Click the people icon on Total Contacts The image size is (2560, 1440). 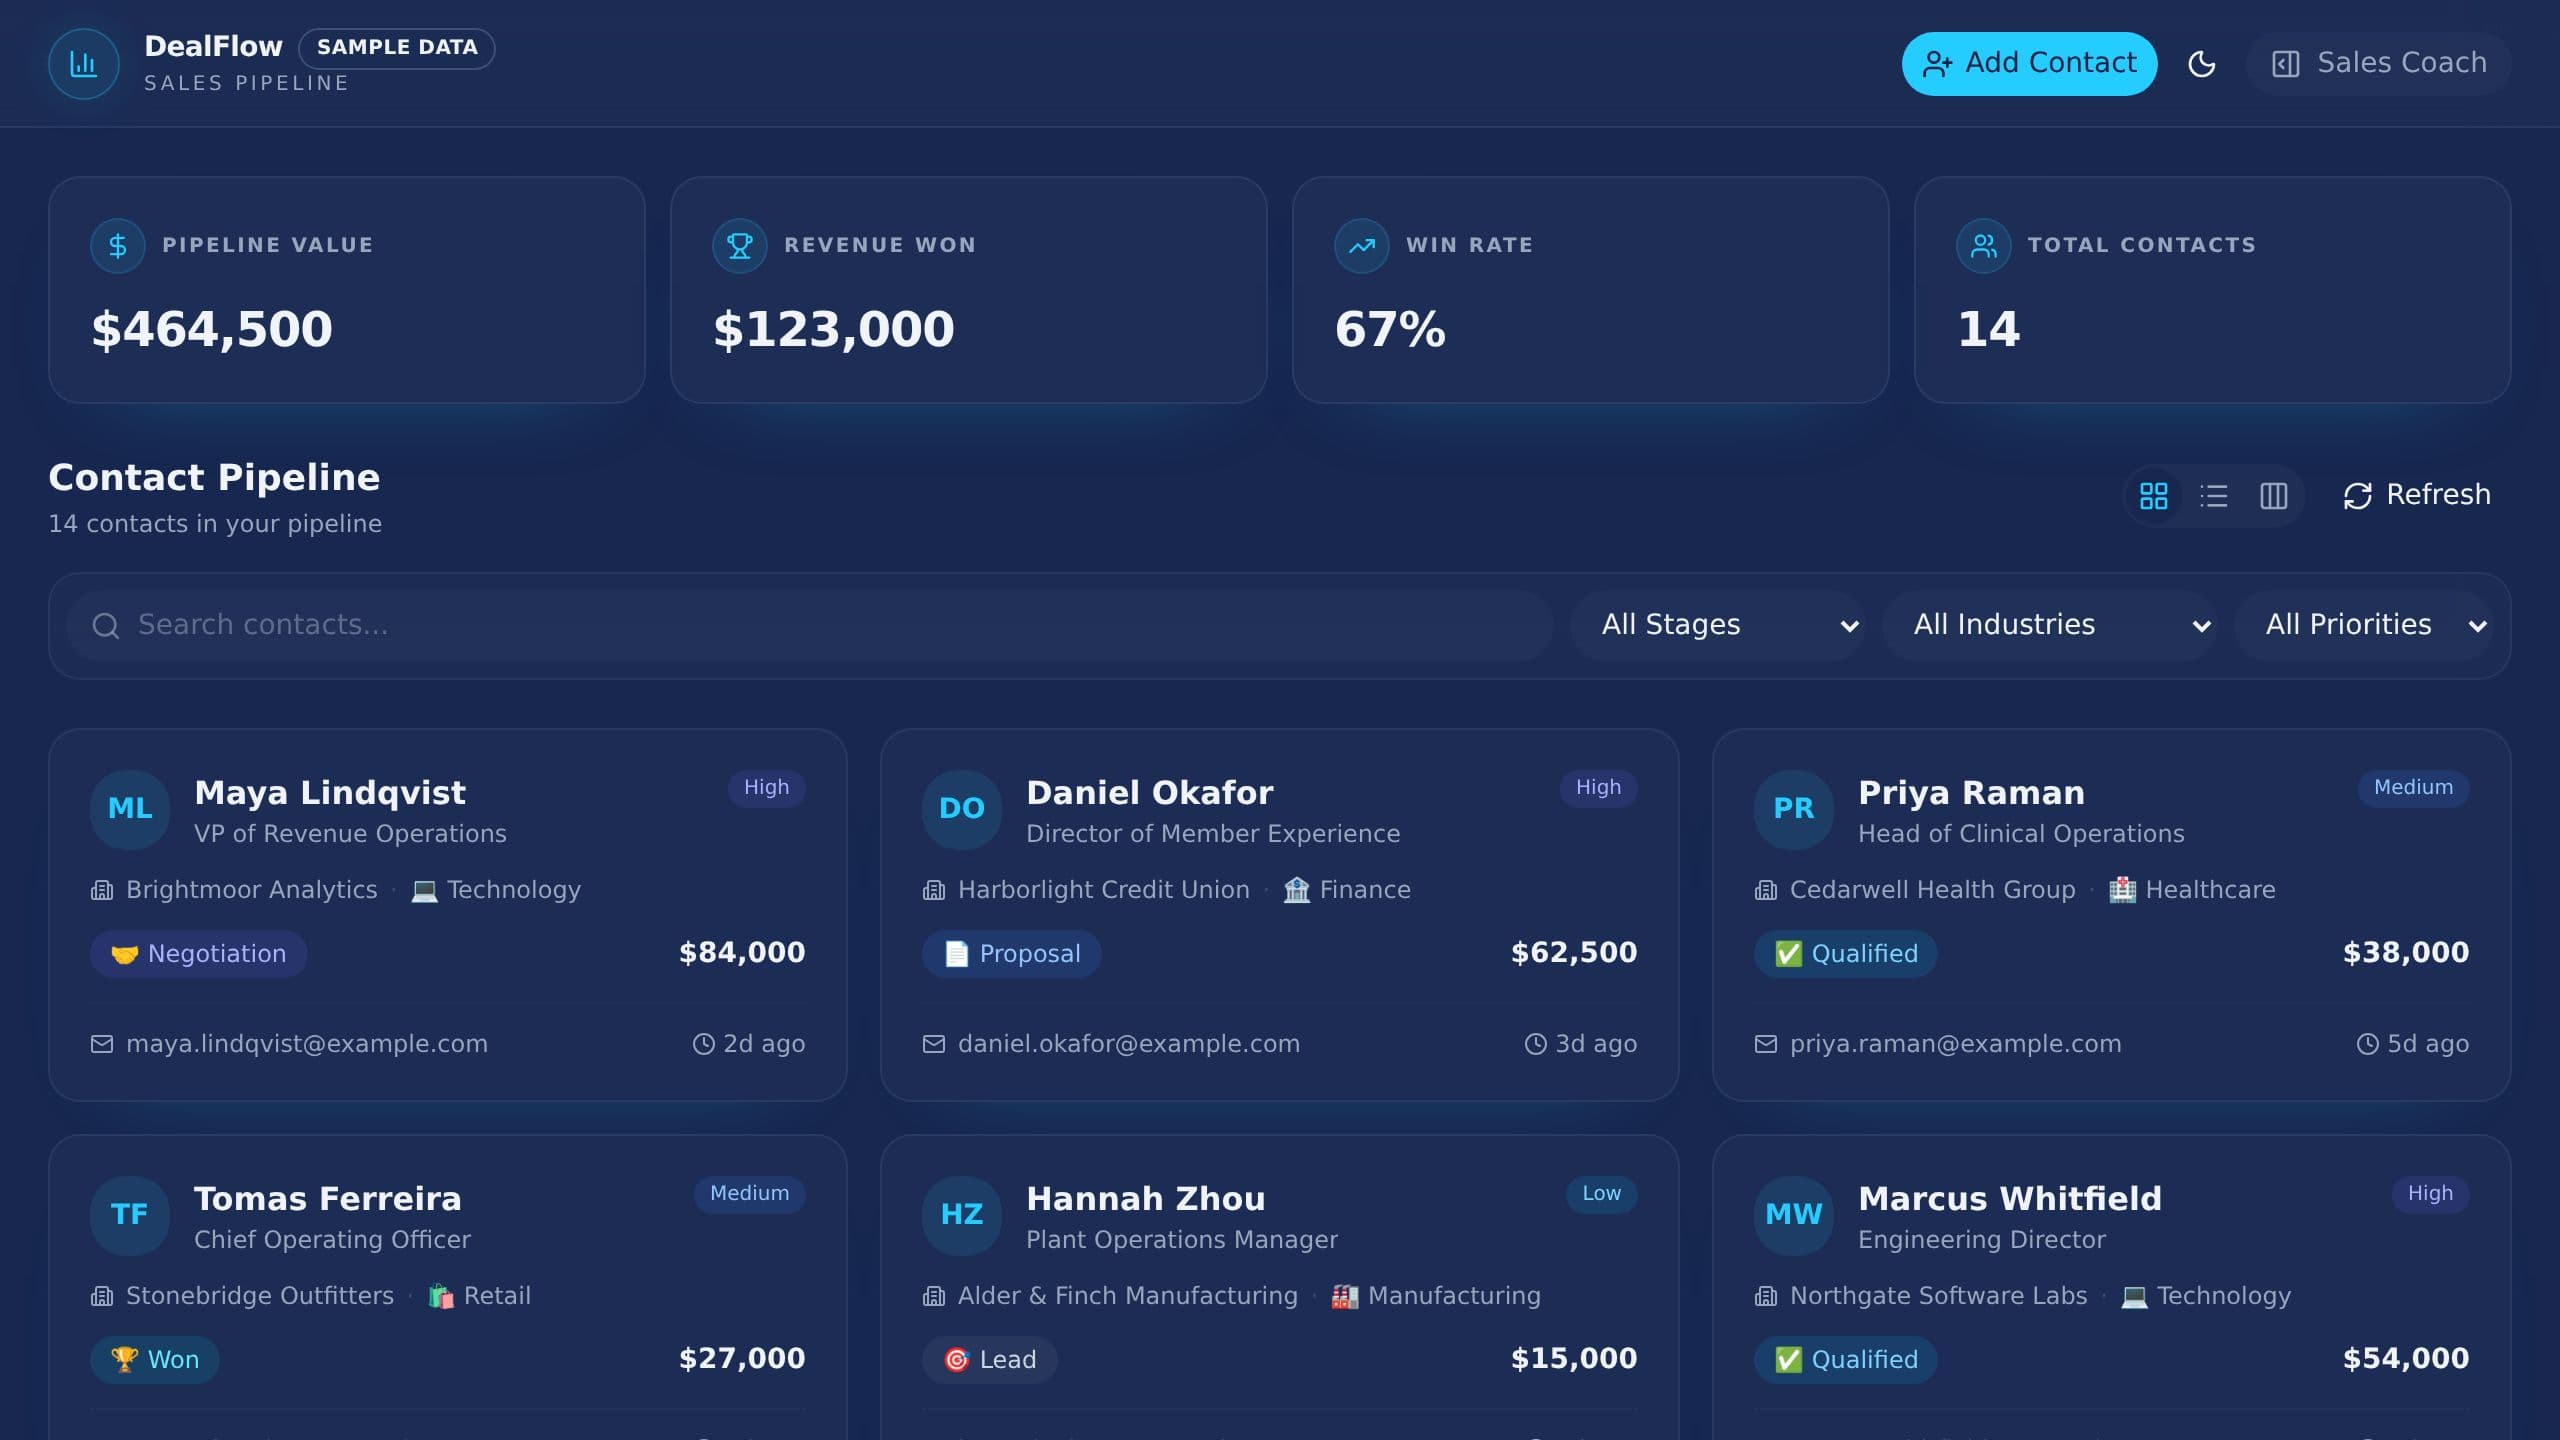pos(1984,245)
